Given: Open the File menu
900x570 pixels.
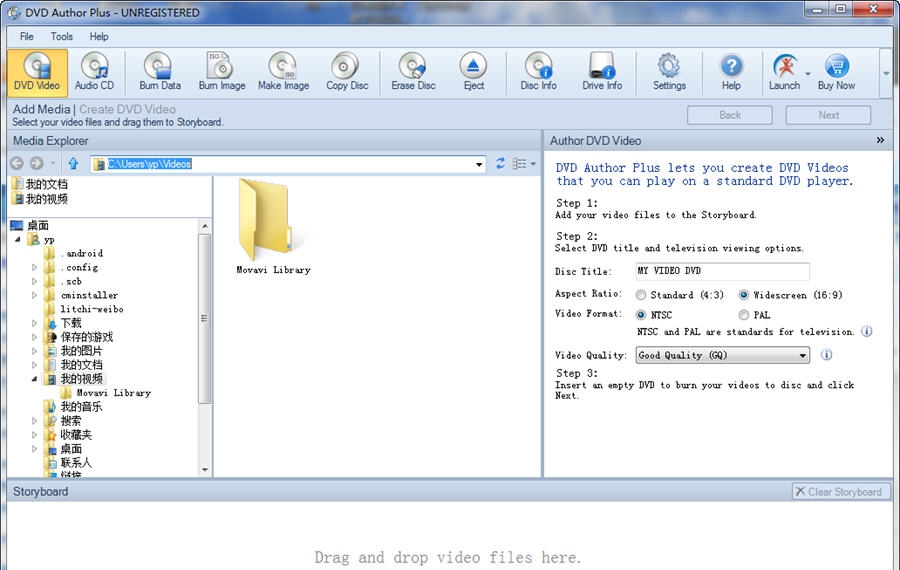Looking at the screenshot, I should 27,37.
